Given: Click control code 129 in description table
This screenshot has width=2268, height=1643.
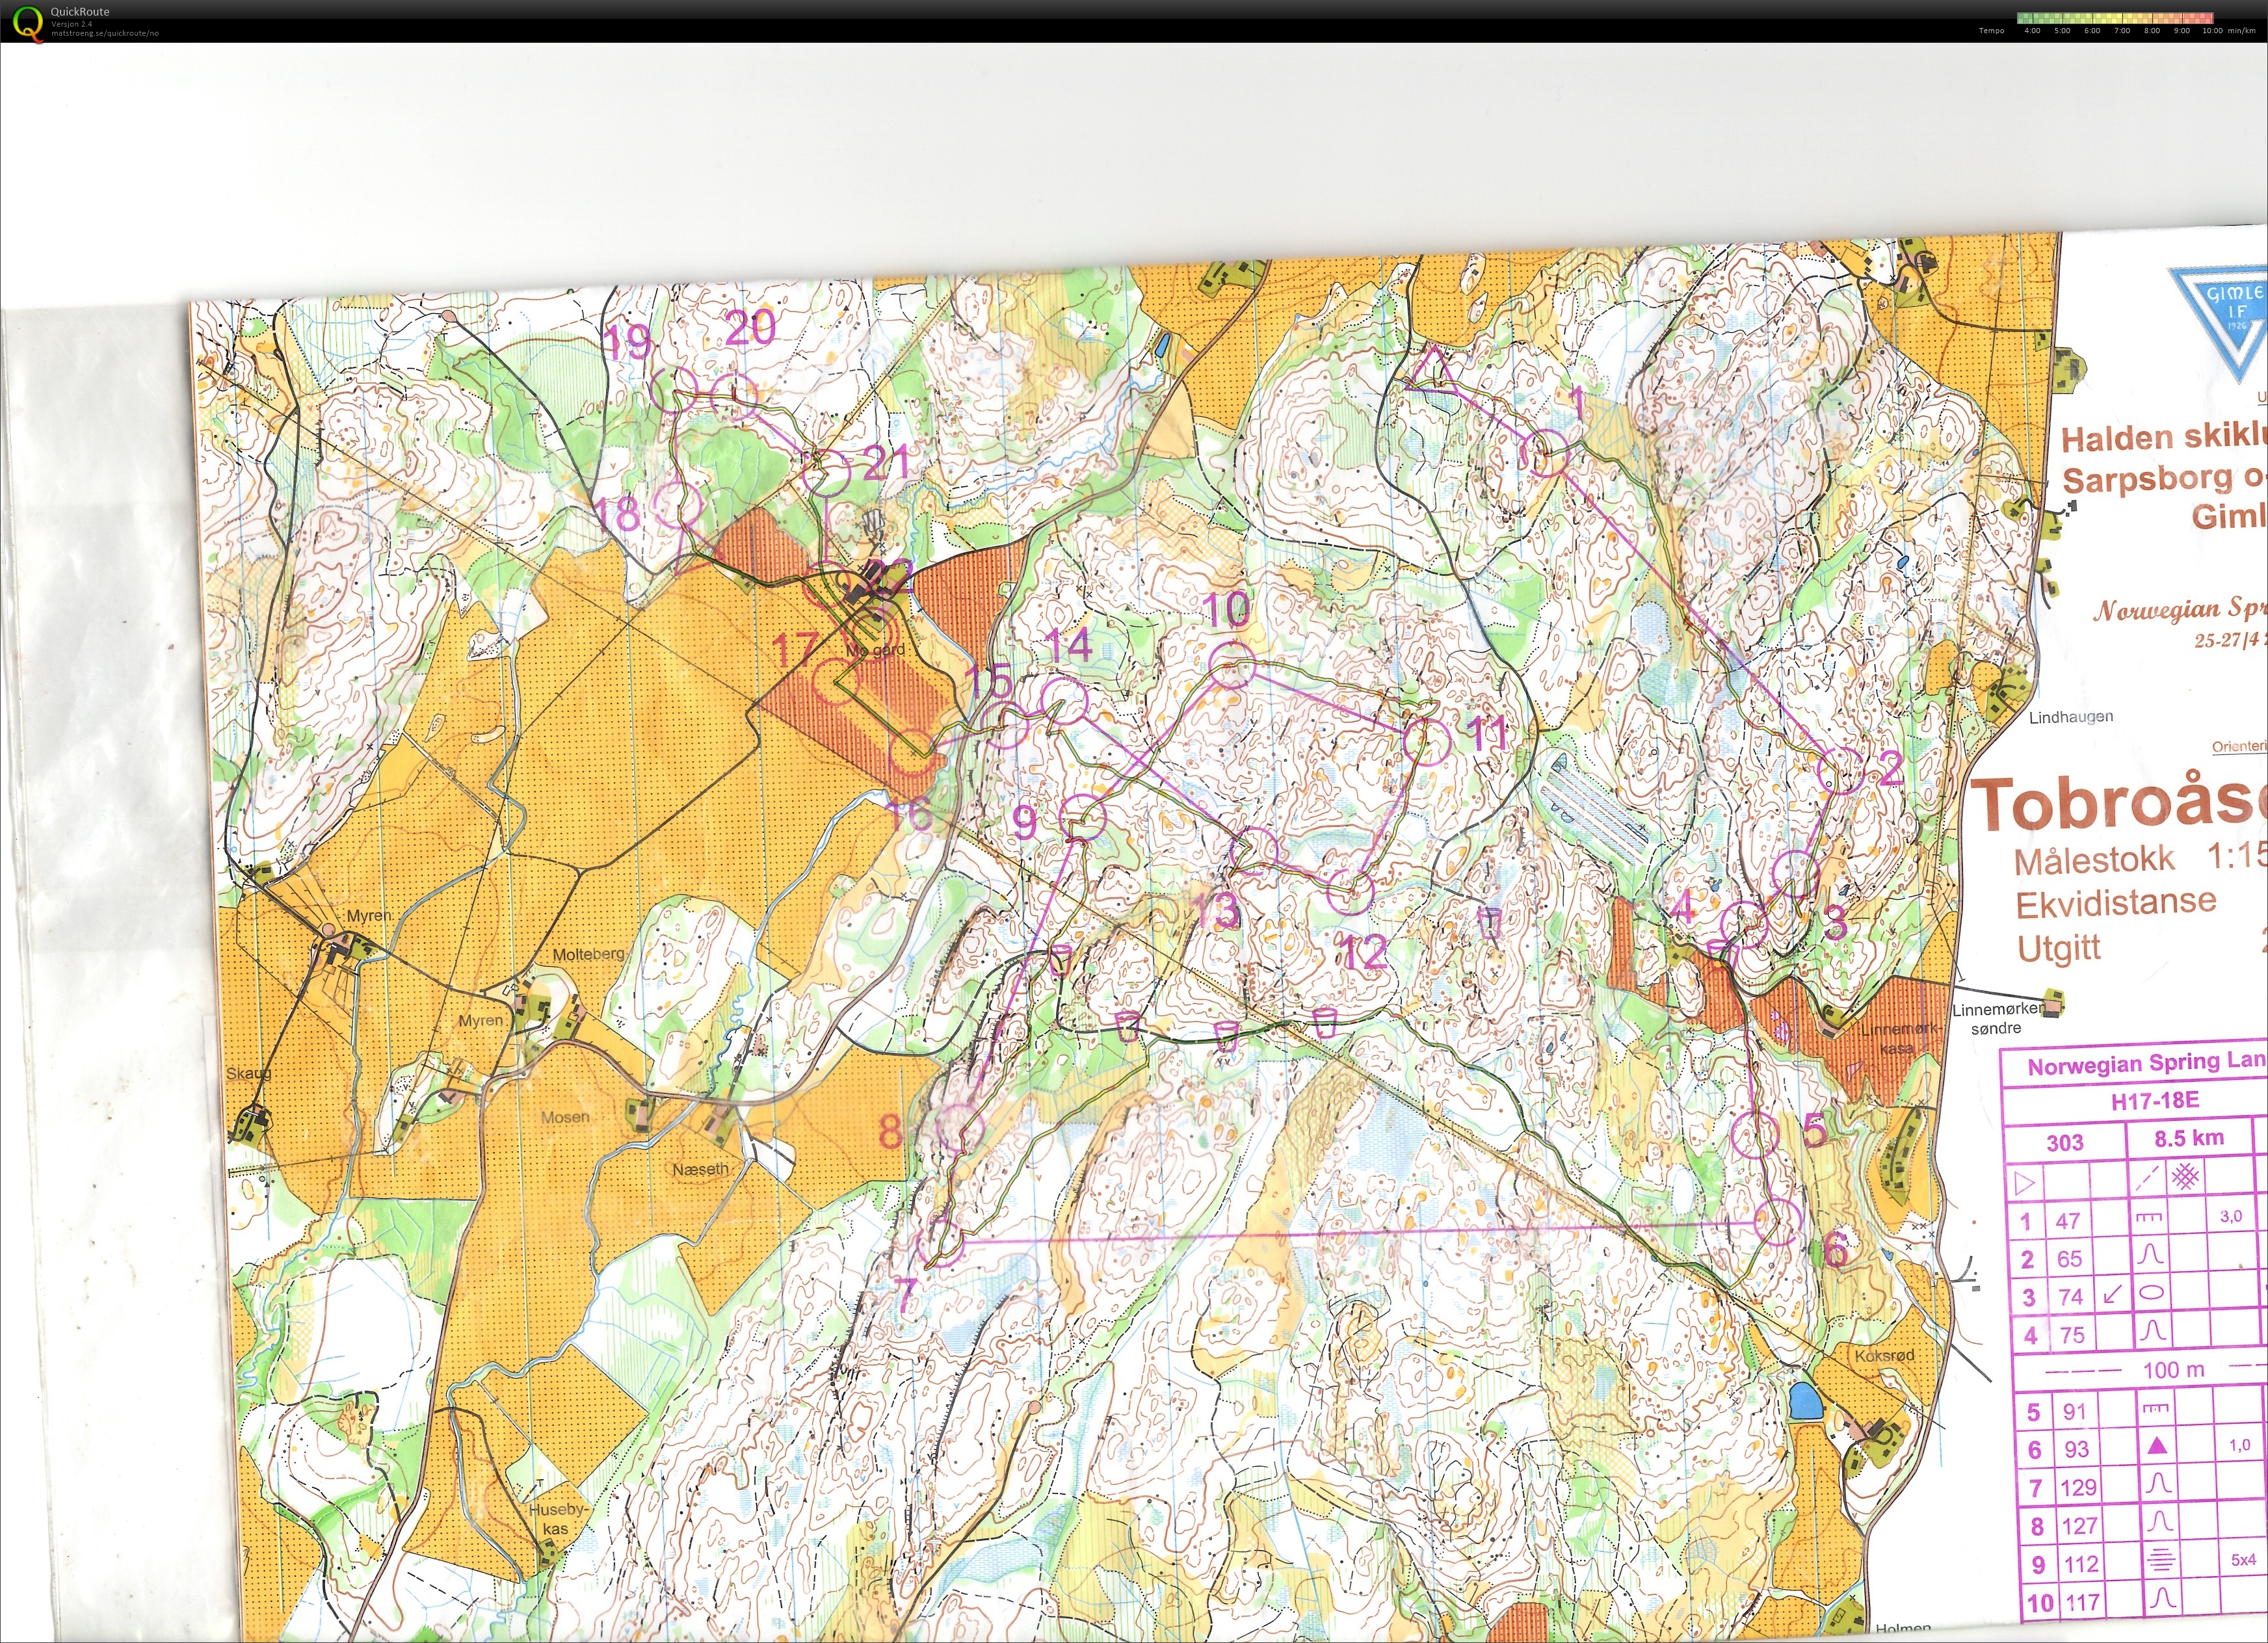Looking at the screenshot, I should 2078,1487.
